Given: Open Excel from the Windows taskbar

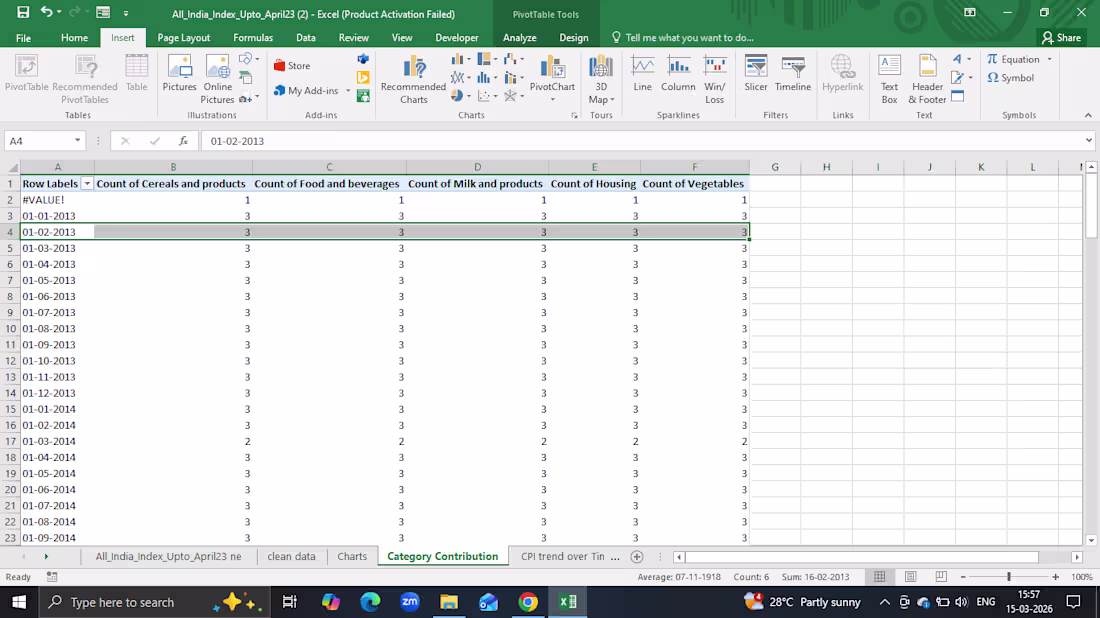Looking at the screenshot, I should [x=568, y=602].
